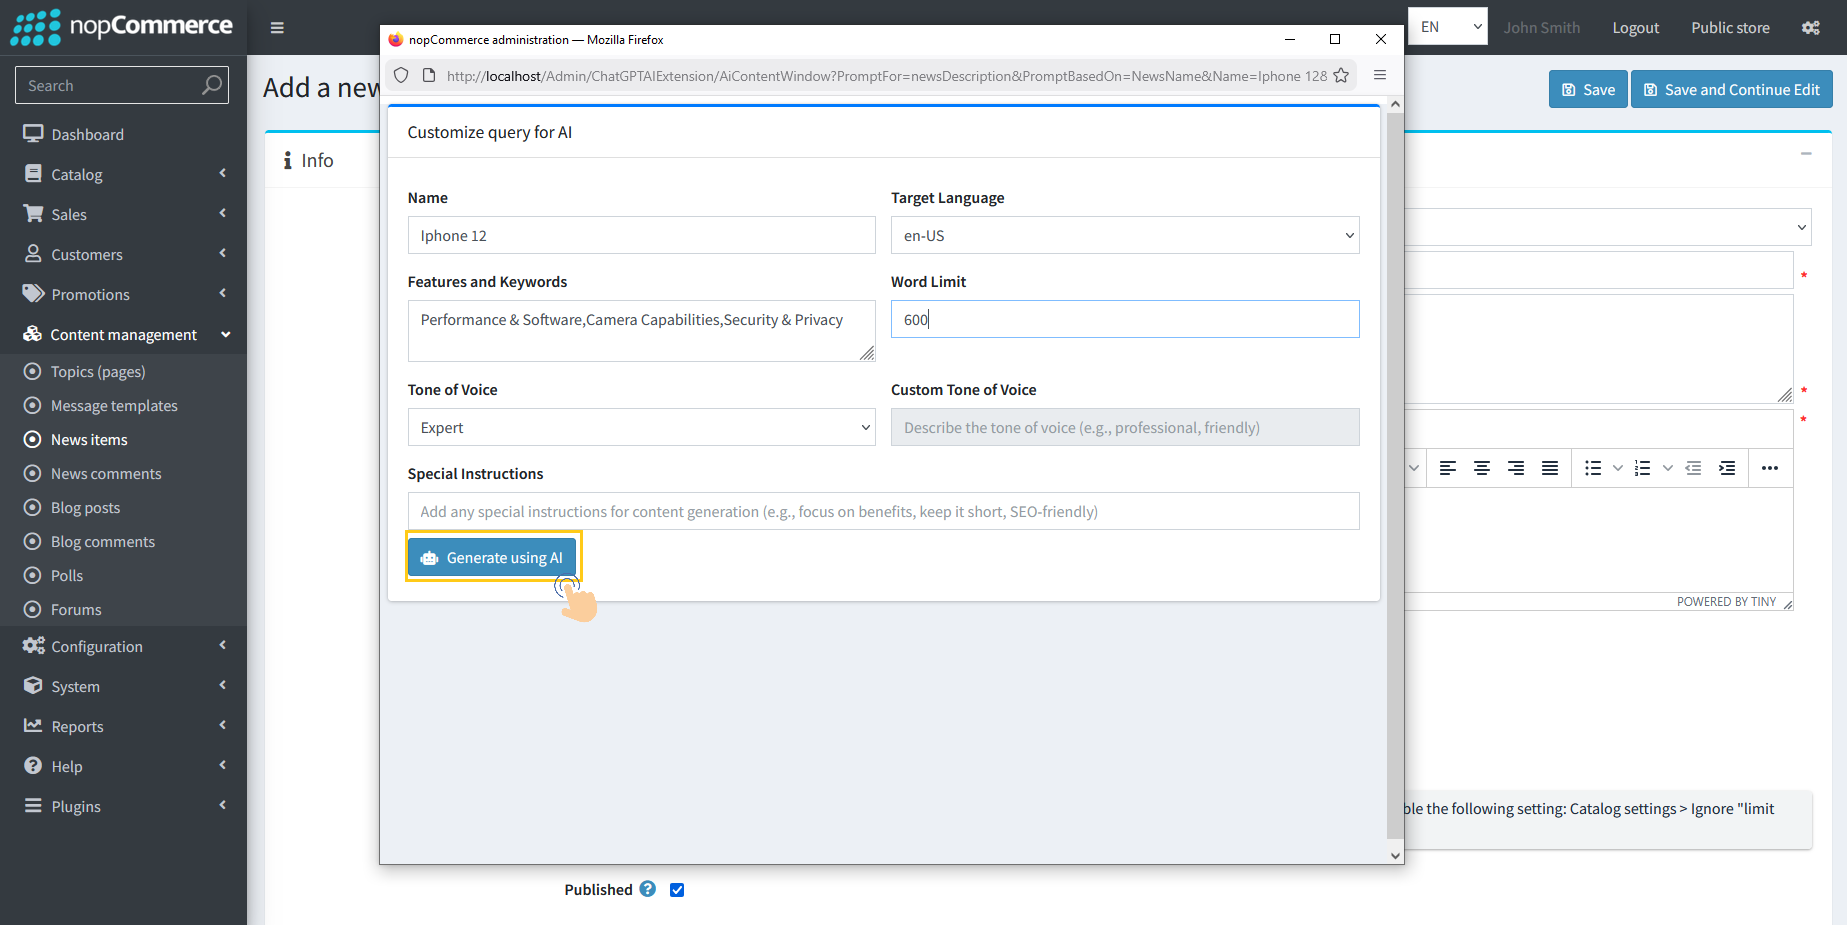Decrease indent in the editor toolbar
This screenshot has height=925, width=1847.
pos(1693,467)
